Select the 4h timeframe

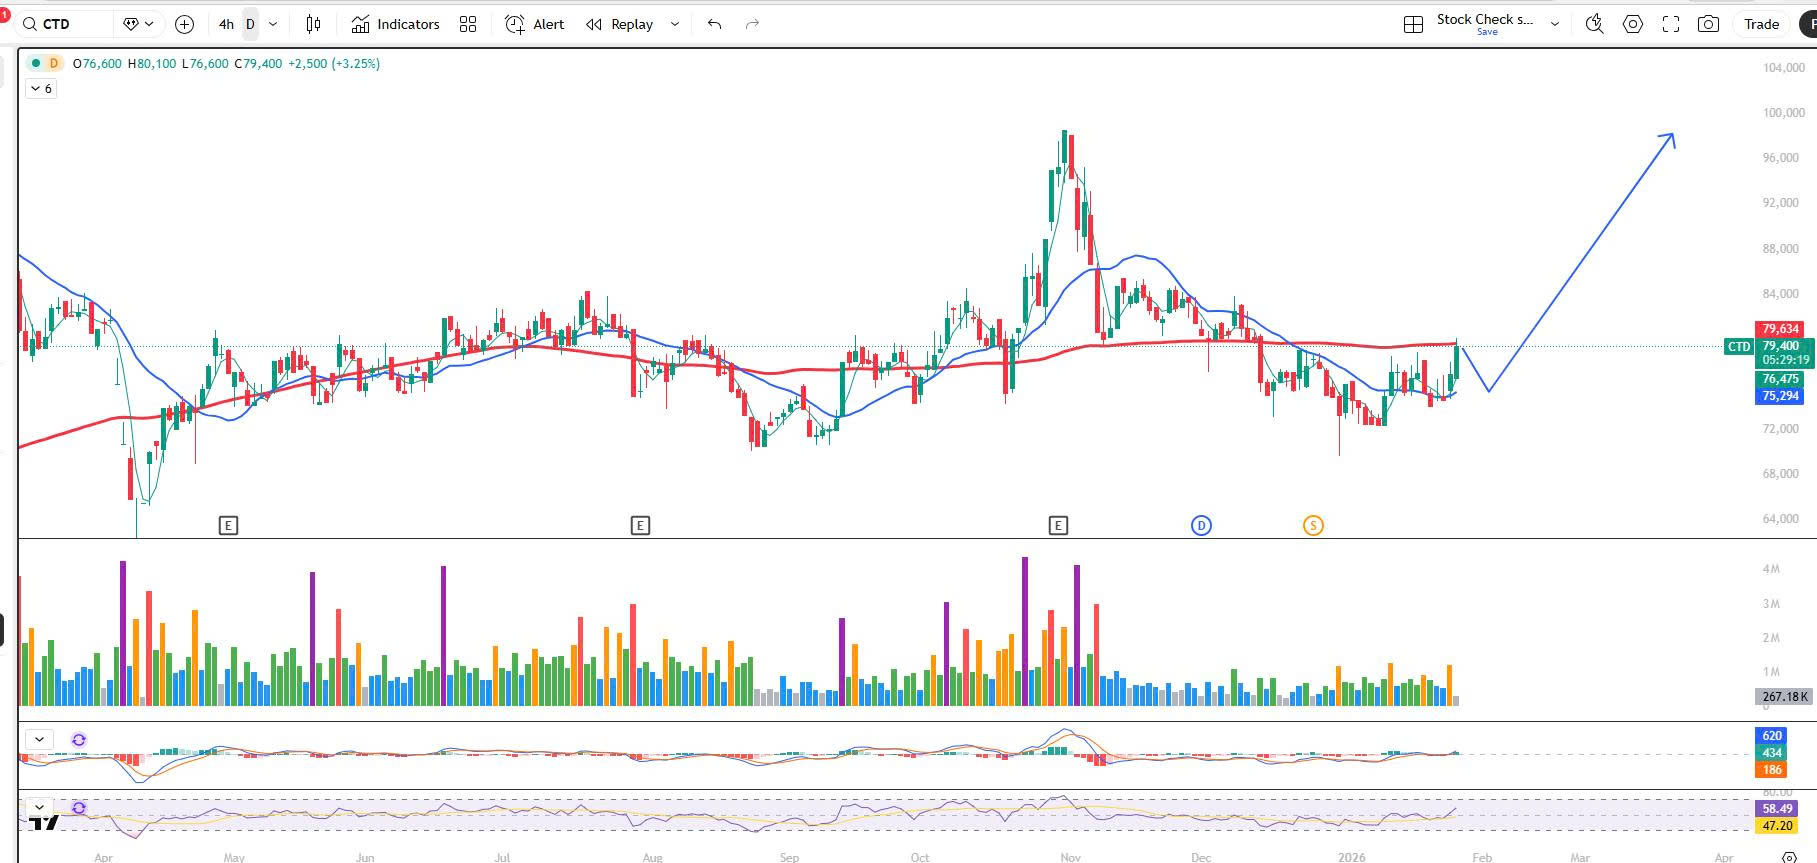(226, 24)
